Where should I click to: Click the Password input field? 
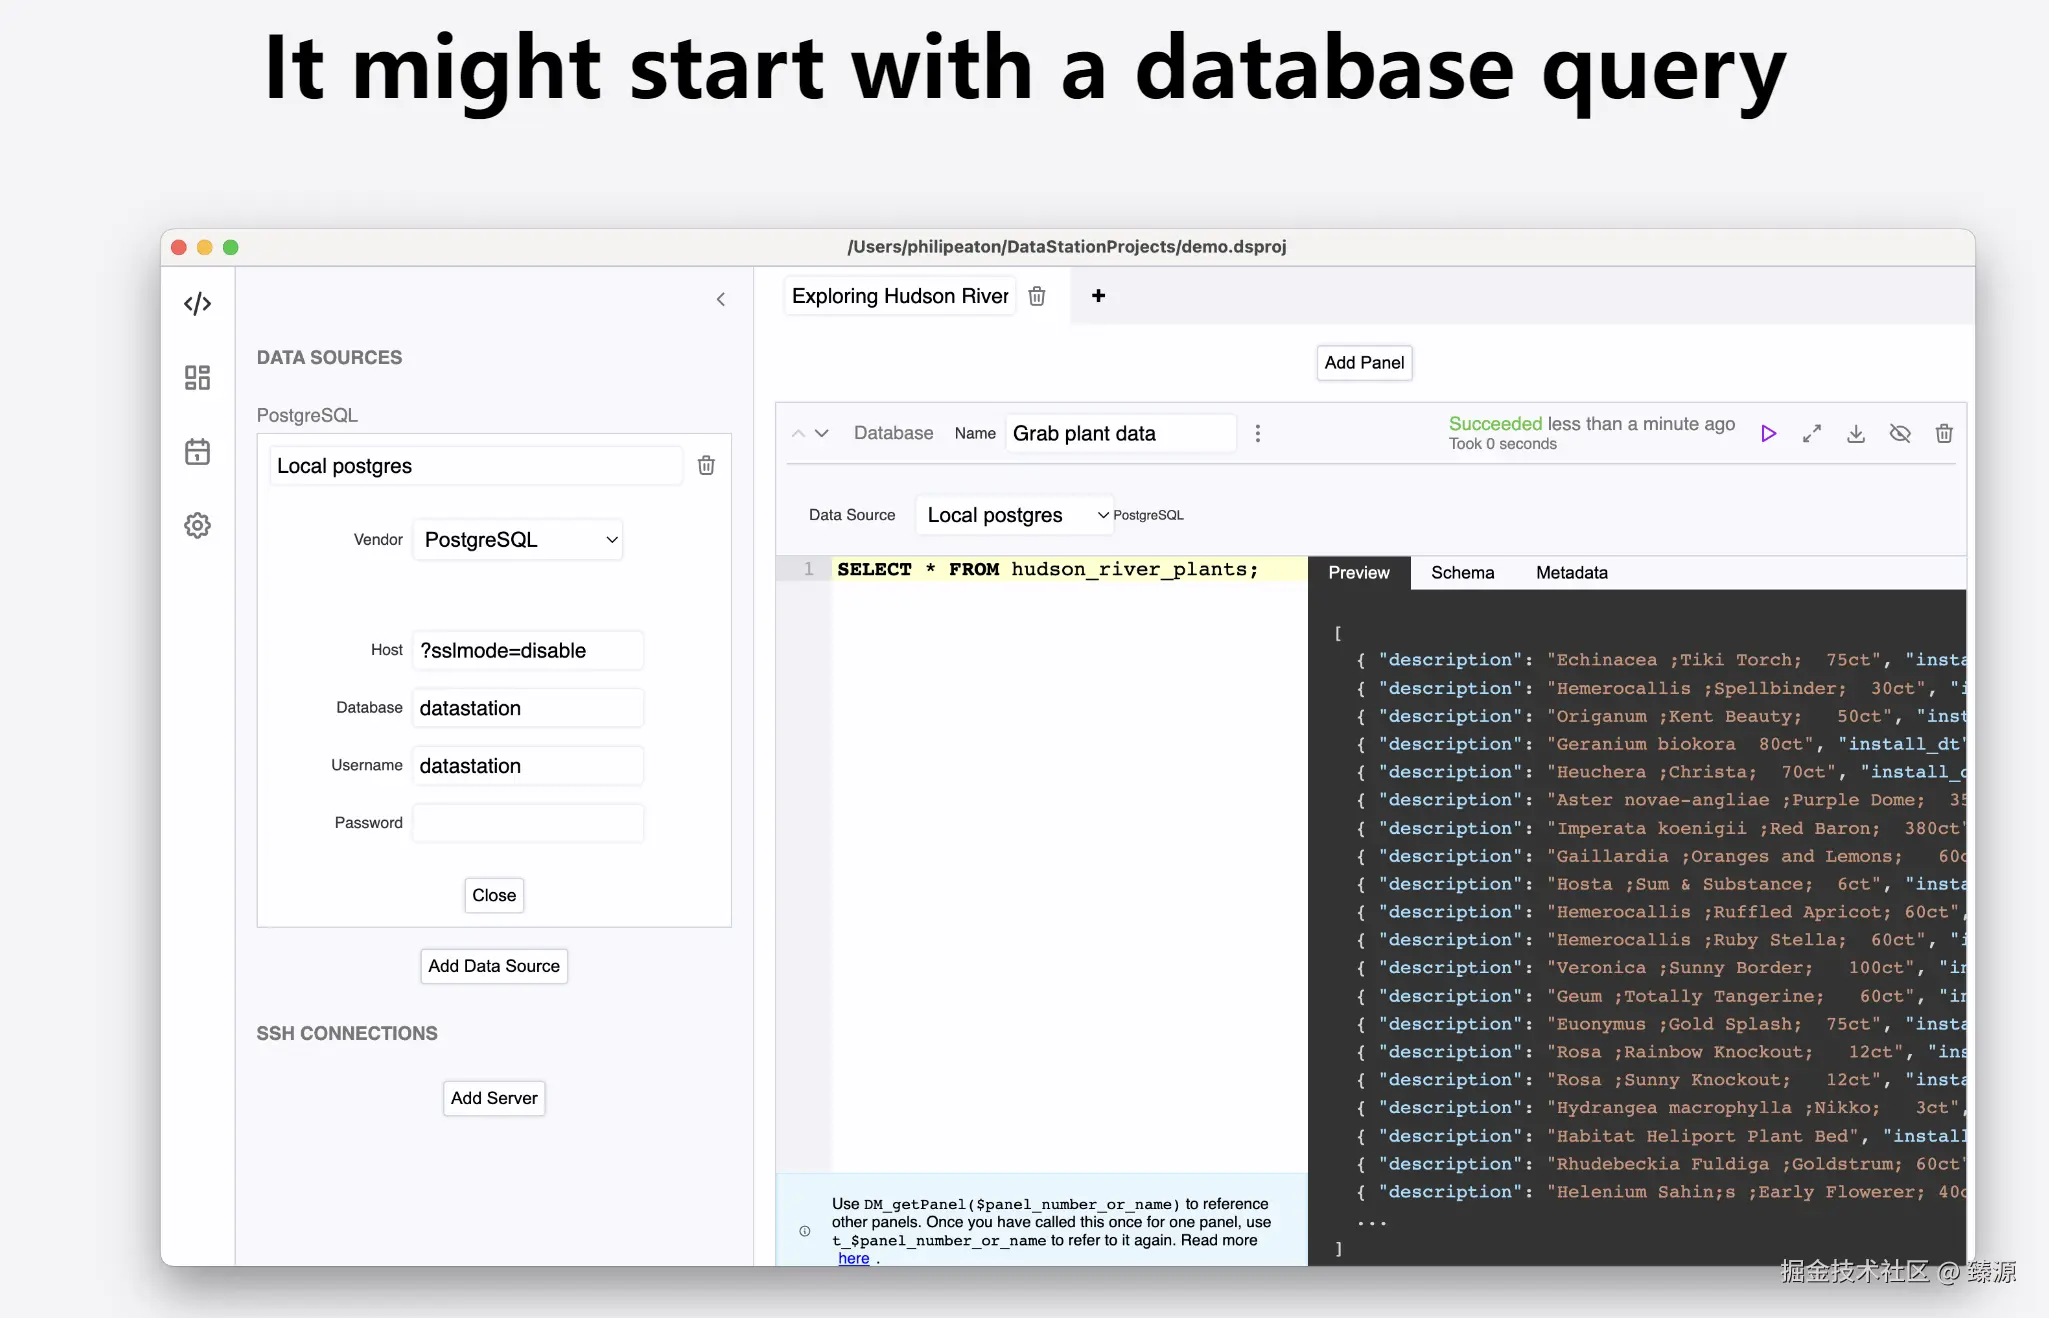click(x=528, y=823)
